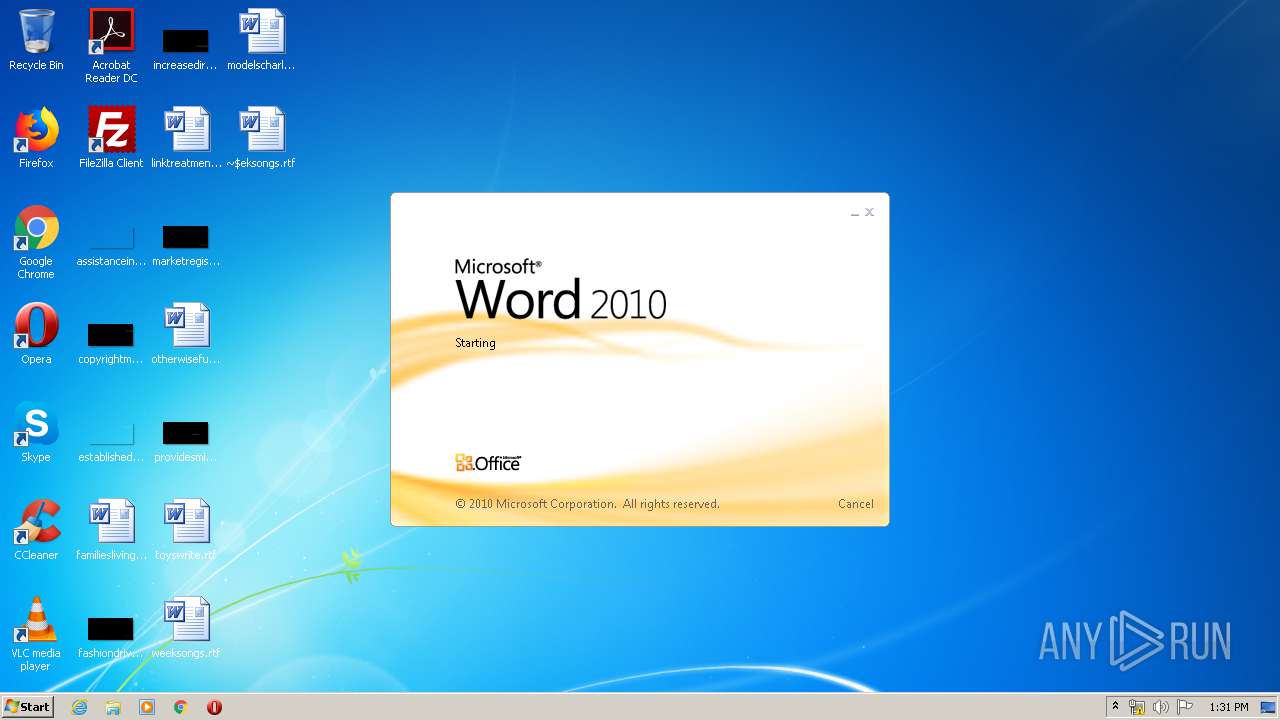Viewport: 1280px width, 720px height.
Task: Open the Recycle Bin desktop icon
Action: 36,40
